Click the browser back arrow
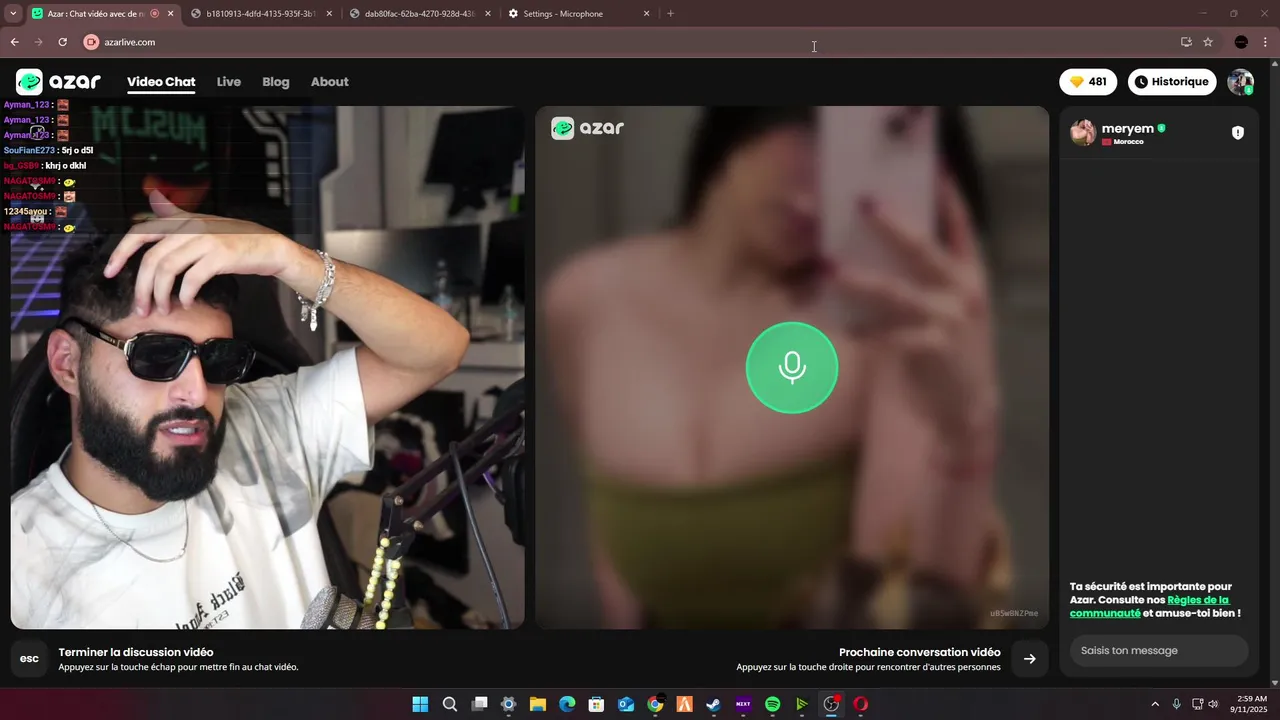1280x720 pixels. tap(14, 42)
